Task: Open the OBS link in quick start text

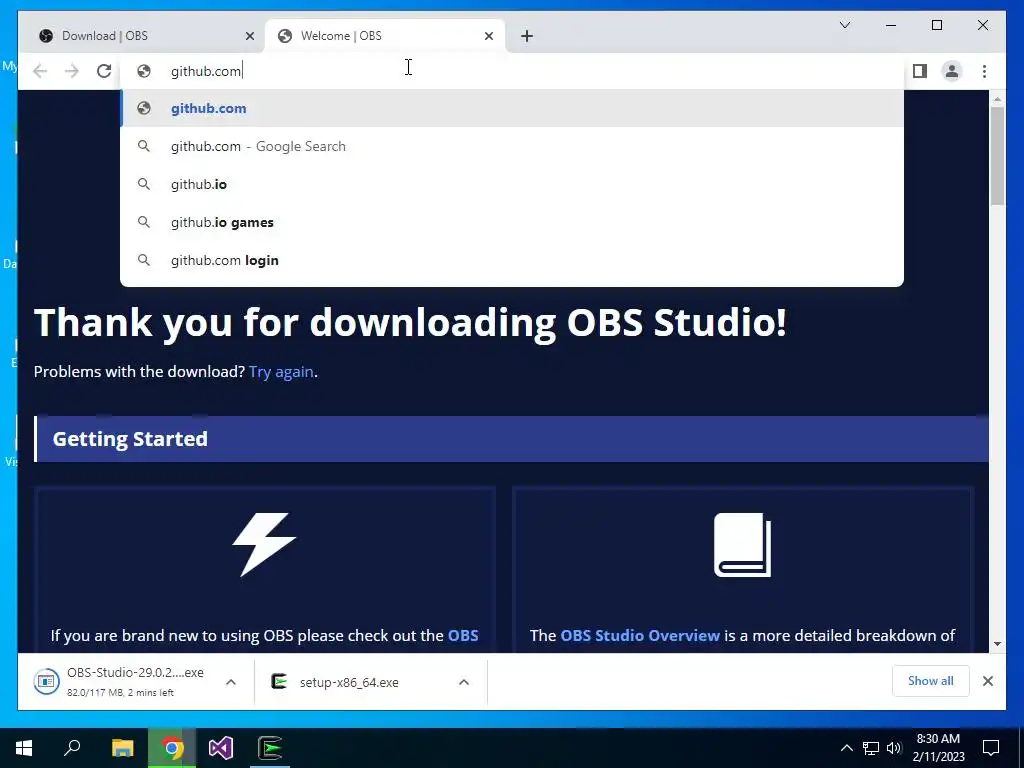Action: point(463,635)
